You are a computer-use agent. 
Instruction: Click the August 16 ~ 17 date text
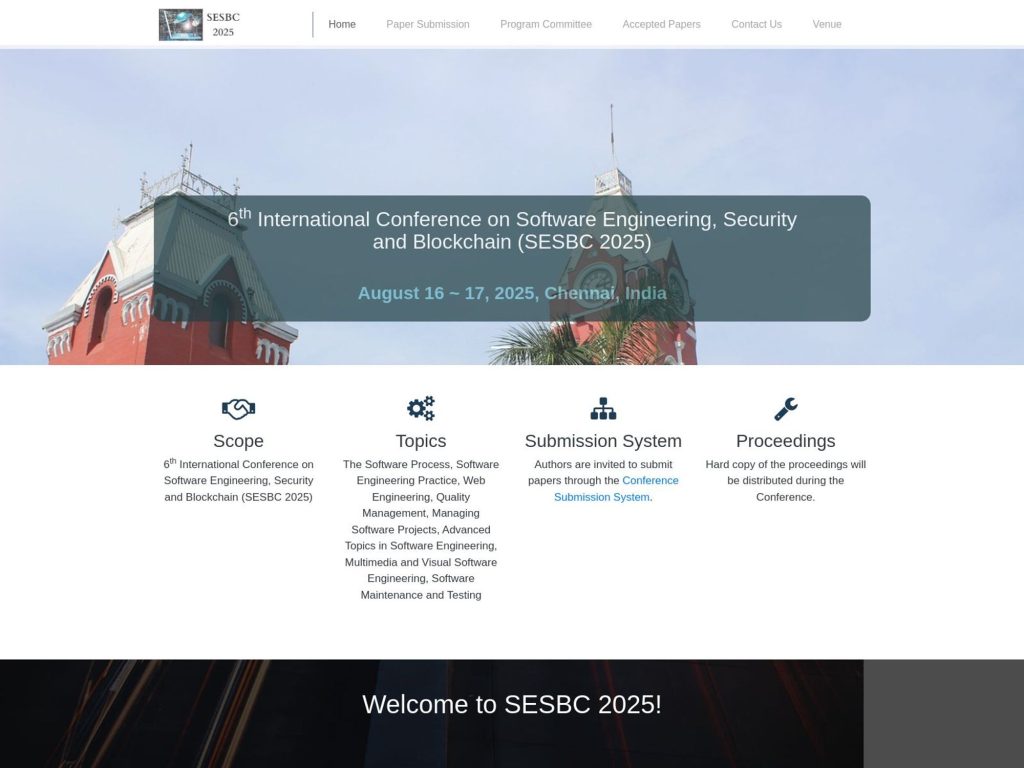(512, 293)
